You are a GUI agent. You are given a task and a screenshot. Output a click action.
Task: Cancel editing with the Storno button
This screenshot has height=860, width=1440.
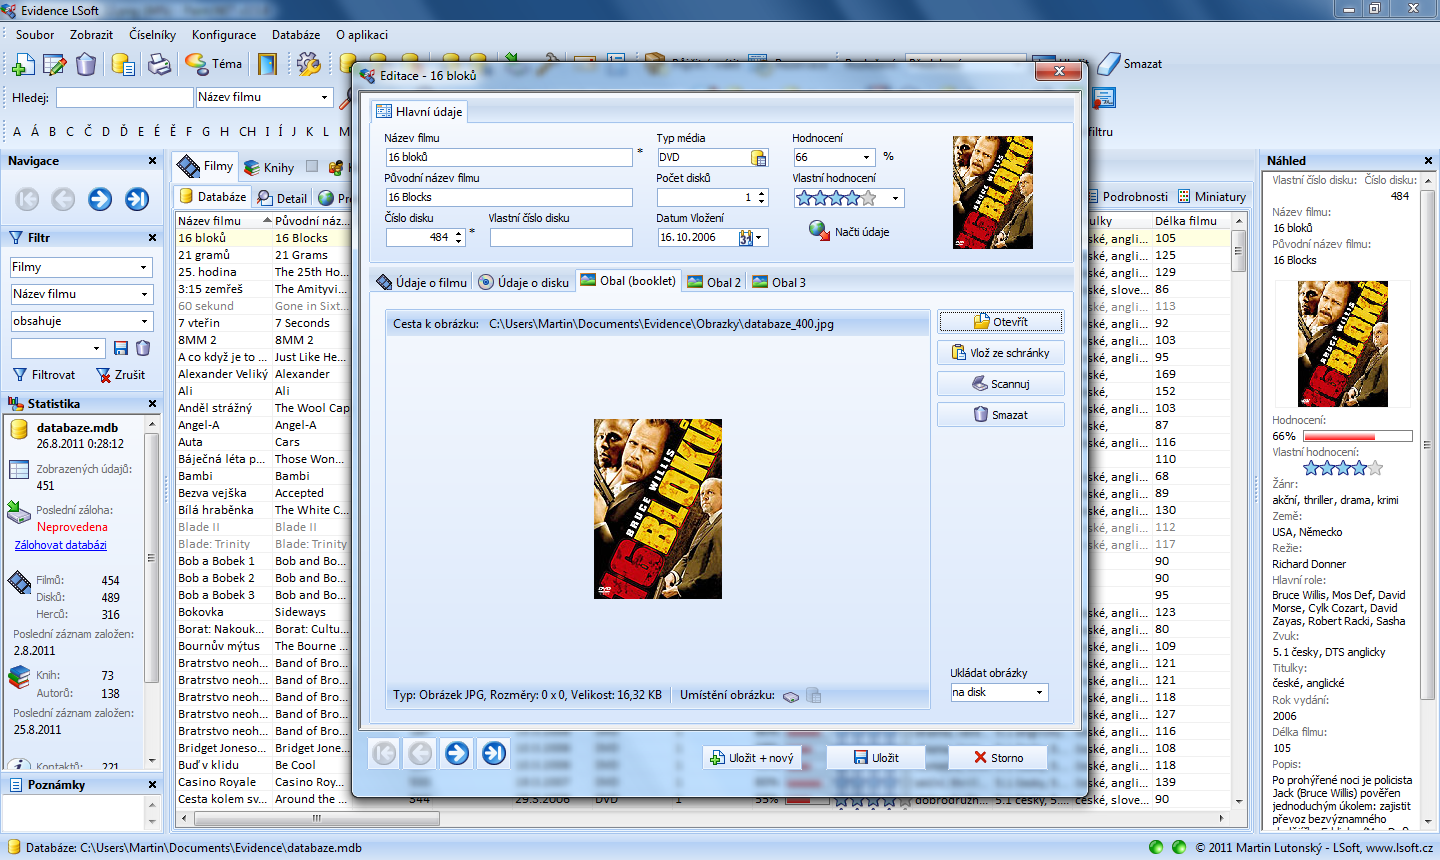[998, 758]
